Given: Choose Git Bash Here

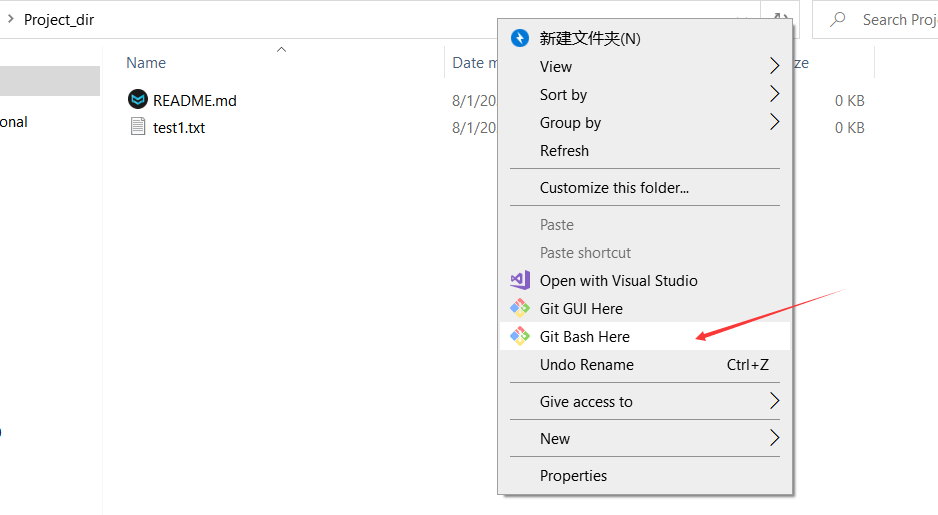Looking at the screenshot, I should click(x=645, y=337).
